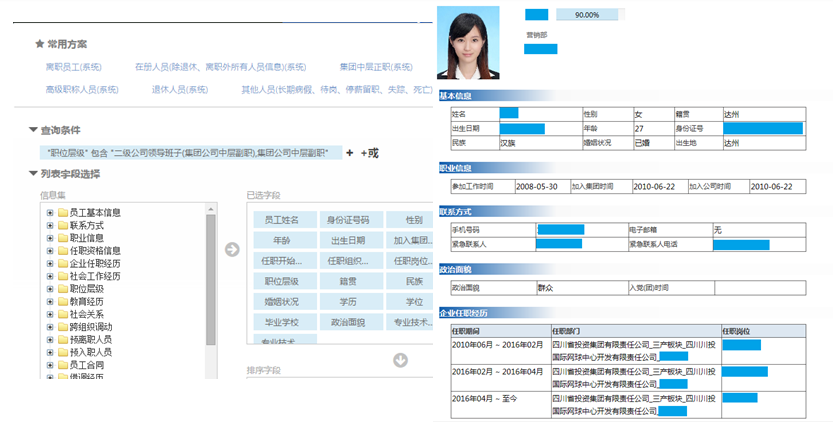Click the 员工基本信息 folder icon
This screenshot has height=428, width=833.
click(x=62, y=213)
